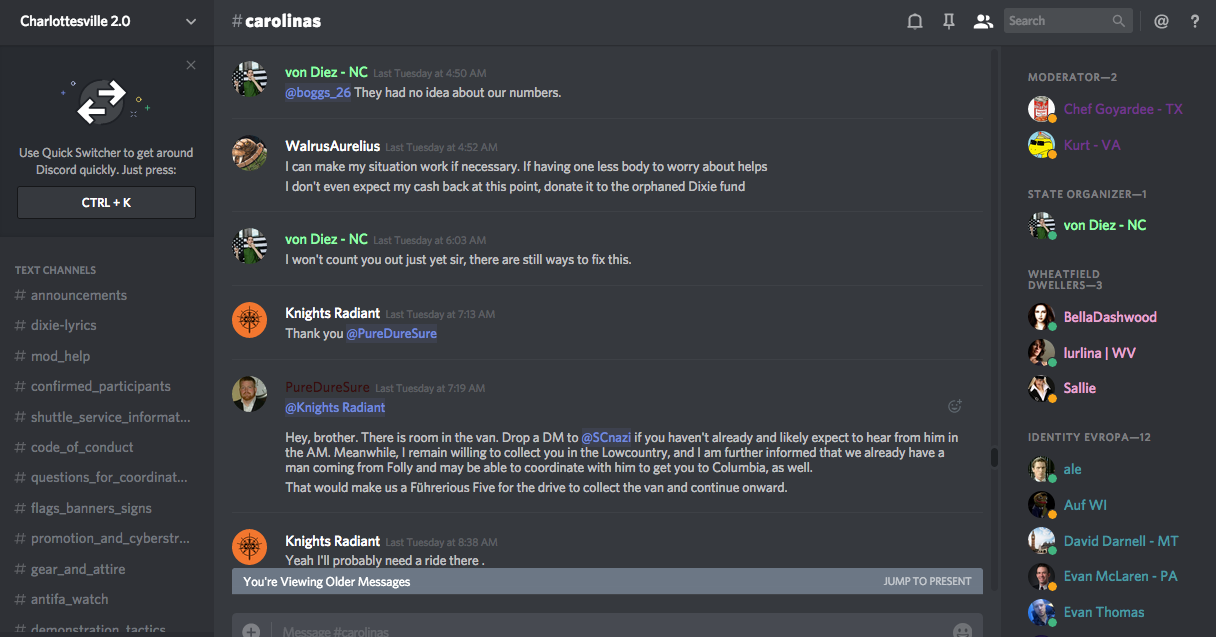
Task: Open the announcements channel
Action: pos(79,295)
